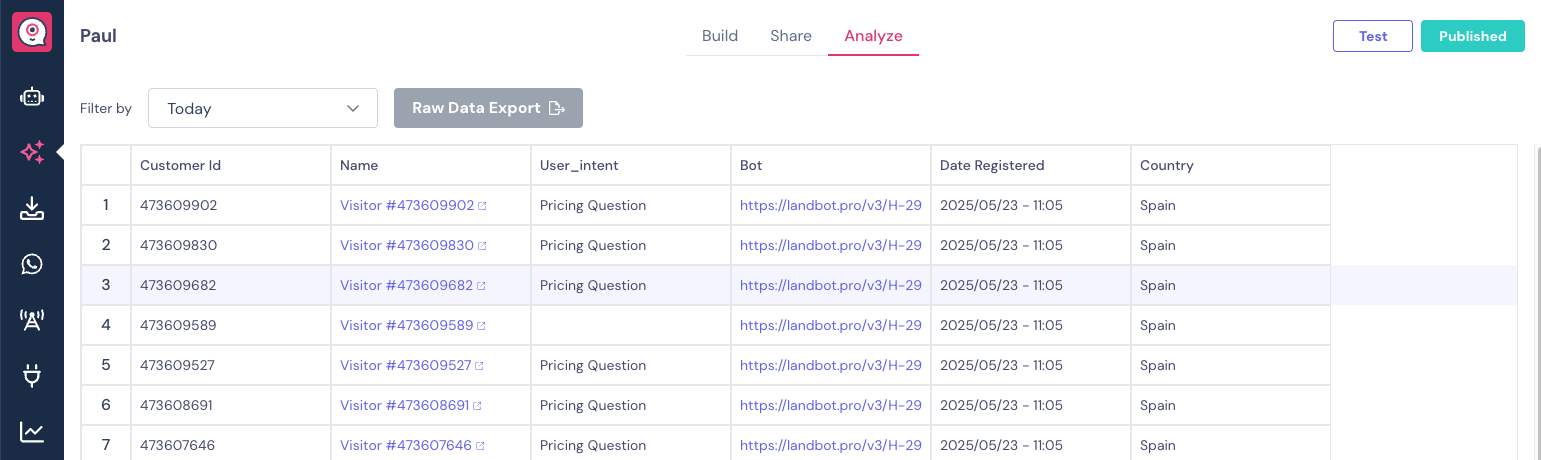Click the Published button
The height and width of the screenshot is (460, 1541).
point(1473,36)
